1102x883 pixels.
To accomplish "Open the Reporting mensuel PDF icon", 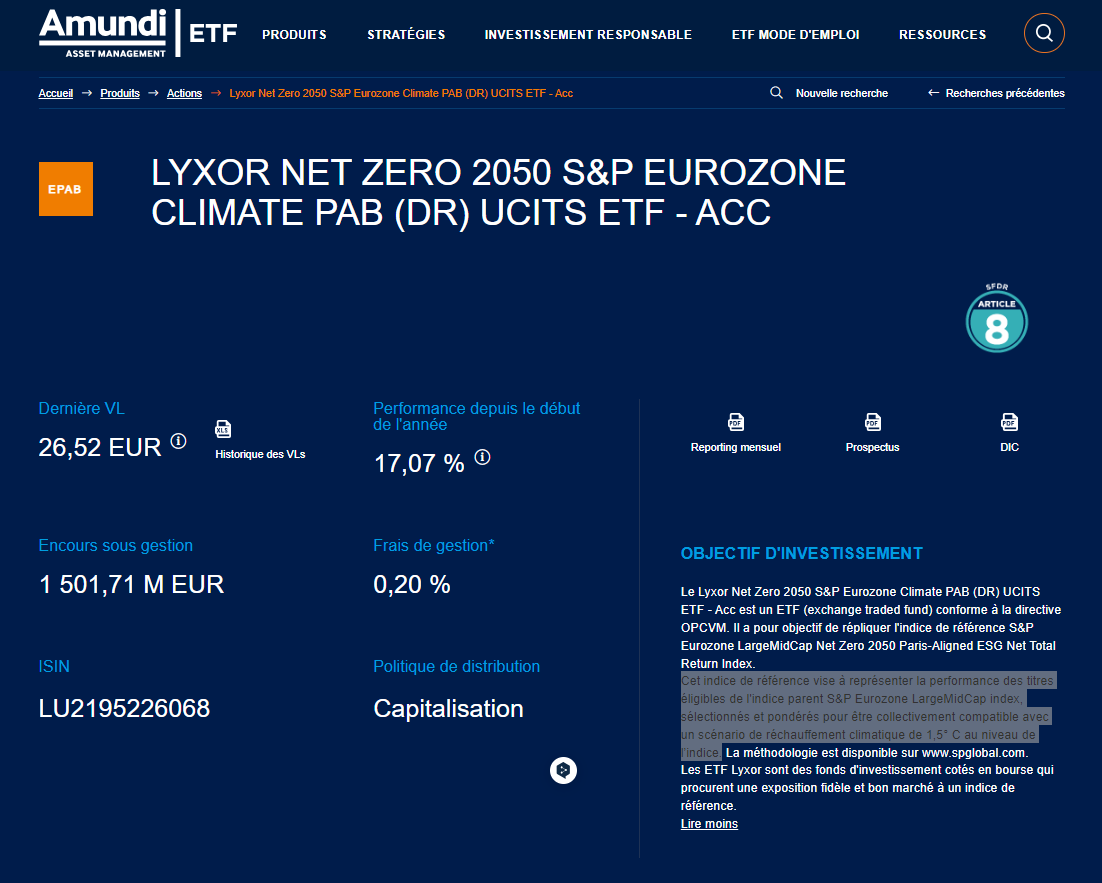I will [736, 422].
